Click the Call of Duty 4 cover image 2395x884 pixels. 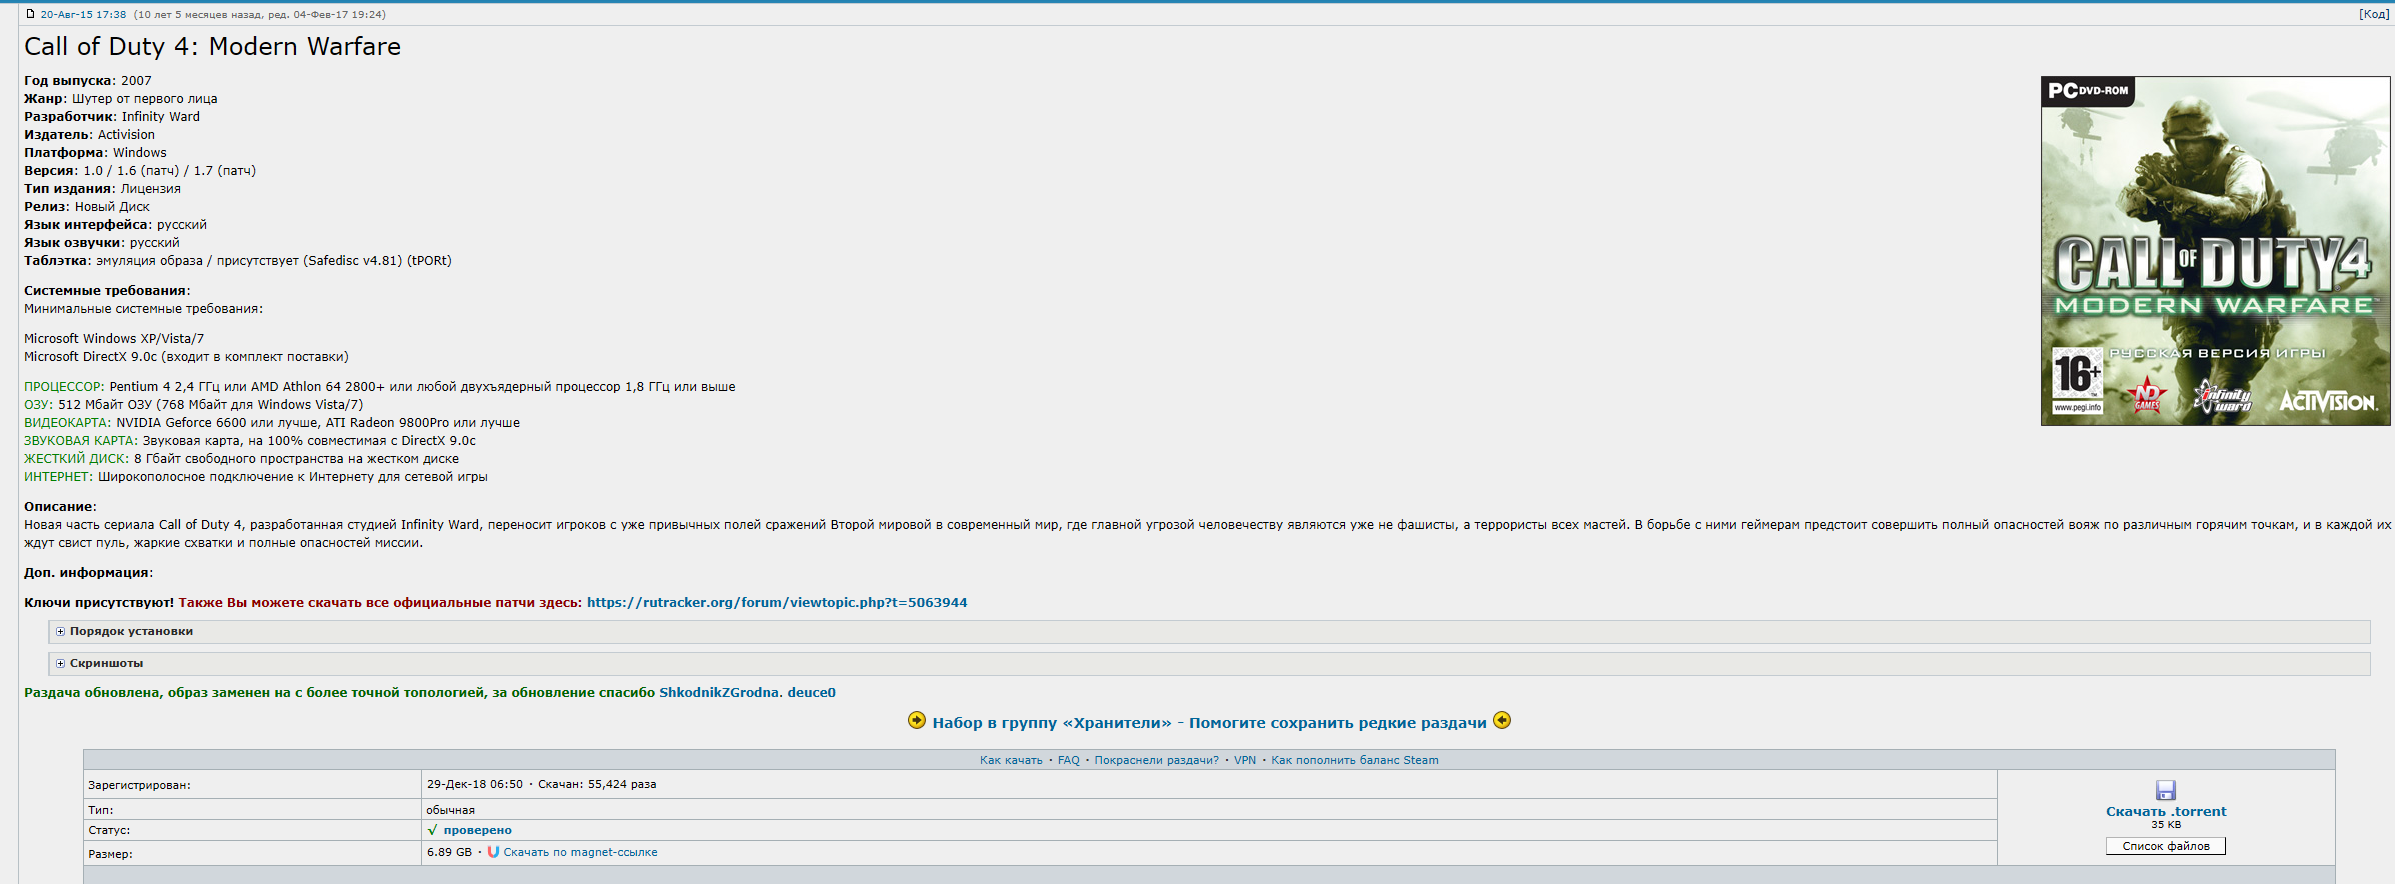point(2215,251)
